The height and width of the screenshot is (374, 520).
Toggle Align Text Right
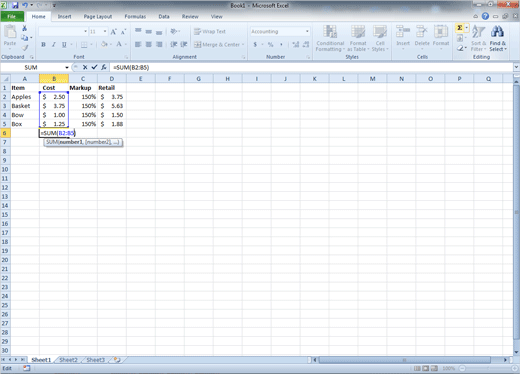pyautogui.click(x=159, y=44)
